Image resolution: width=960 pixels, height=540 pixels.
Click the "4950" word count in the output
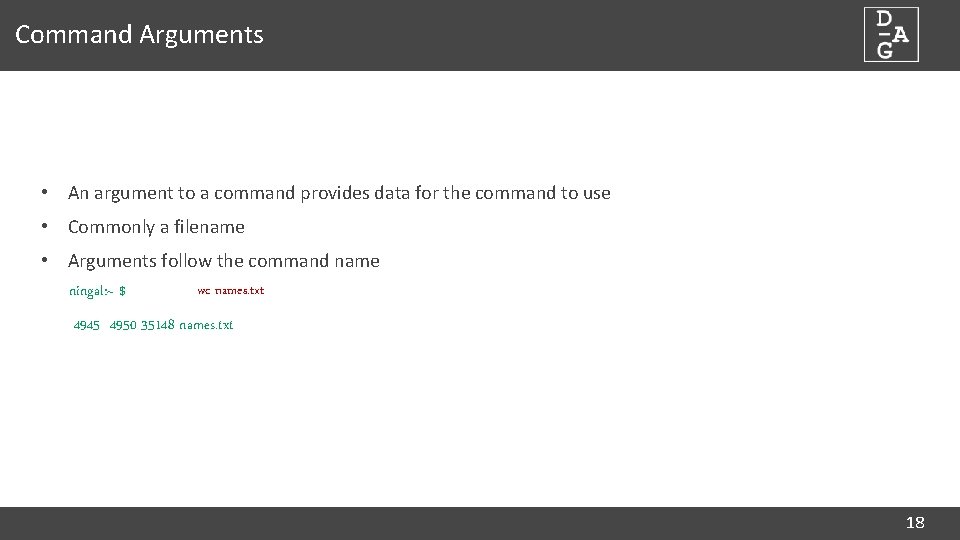tap(123, 325)
